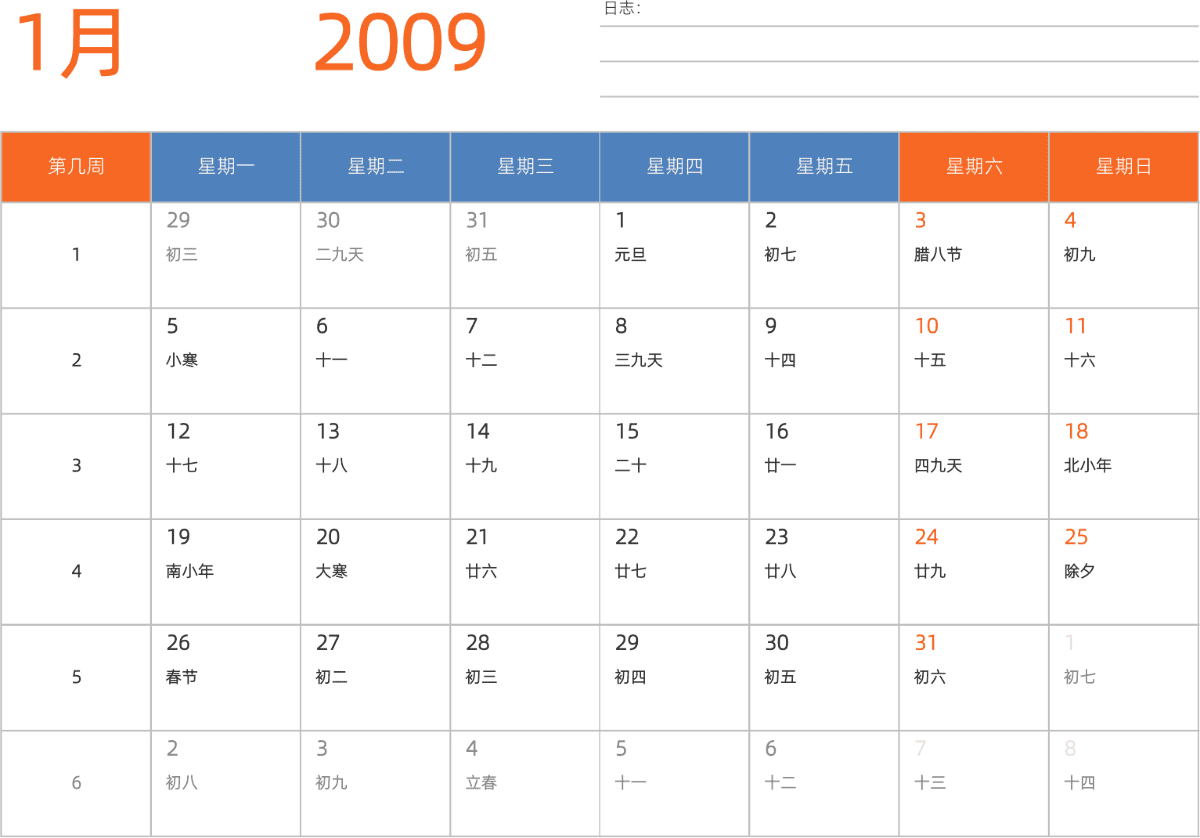The height and width of the screenshot is (838, 1200).
Task: Click the 北小年 label
Action: click(x=1088, y=466)
